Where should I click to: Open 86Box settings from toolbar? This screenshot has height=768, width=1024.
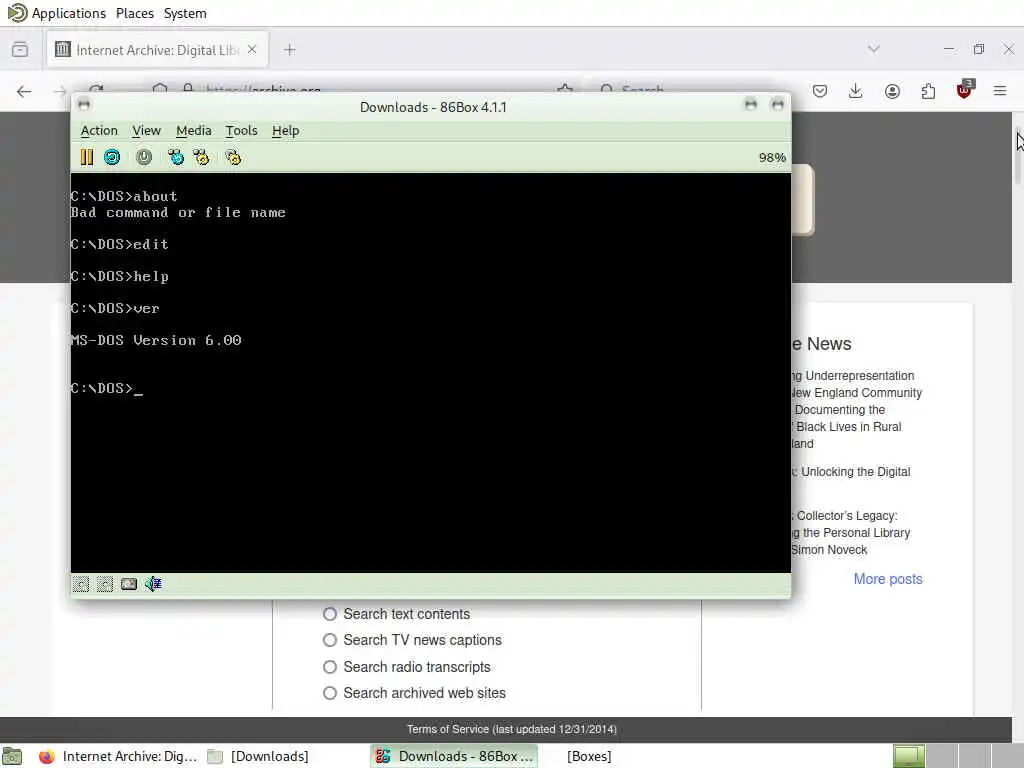pyautogui.click(x=233, y=157)
